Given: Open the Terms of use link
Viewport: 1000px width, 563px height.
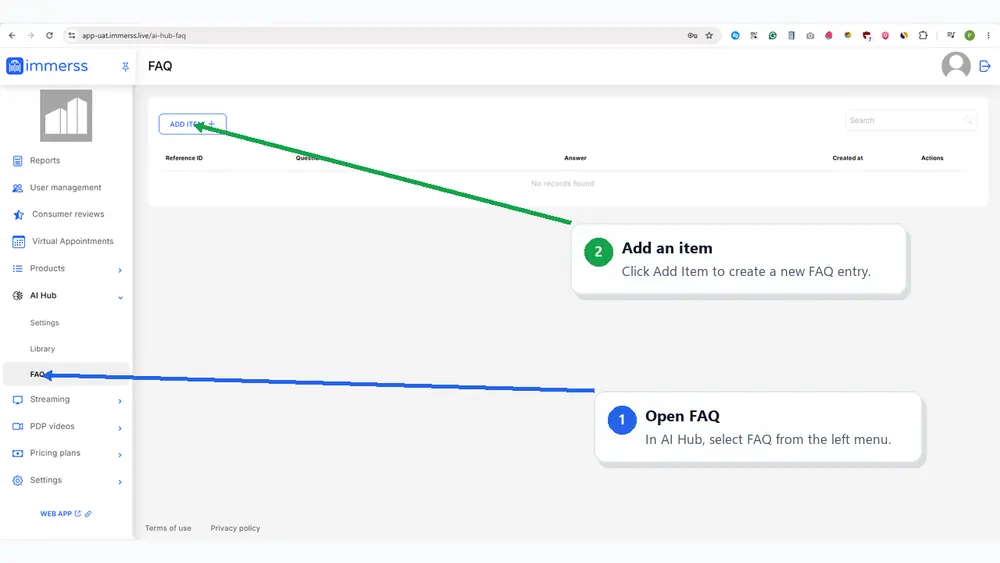Looking at the screenshot, I should coord(168,528).
